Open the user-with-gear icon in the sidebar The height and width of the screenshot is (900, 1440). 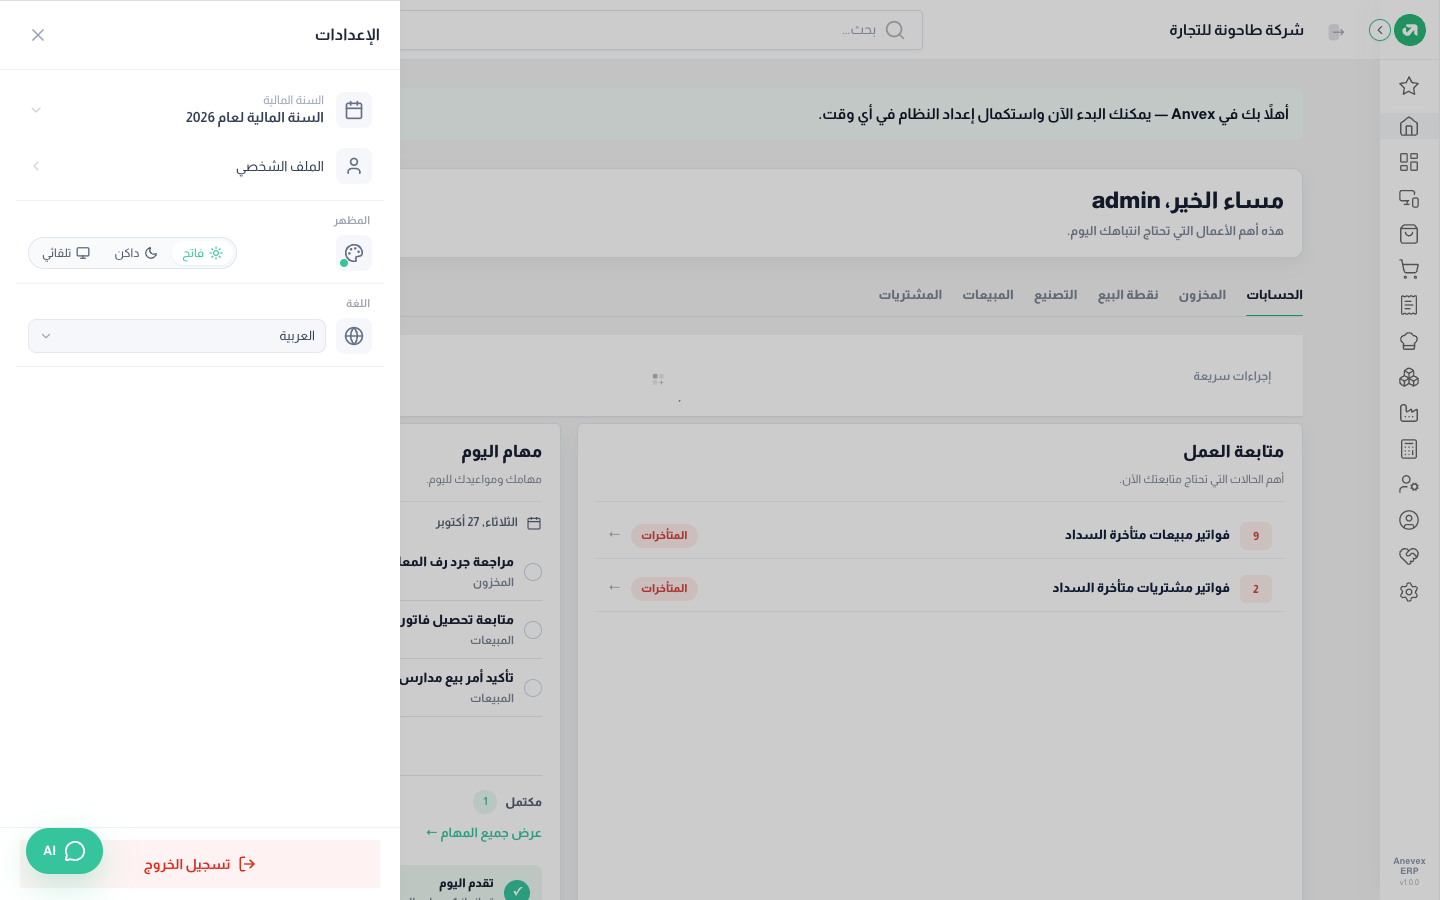pyautogui.click(x=1409, y=484)
